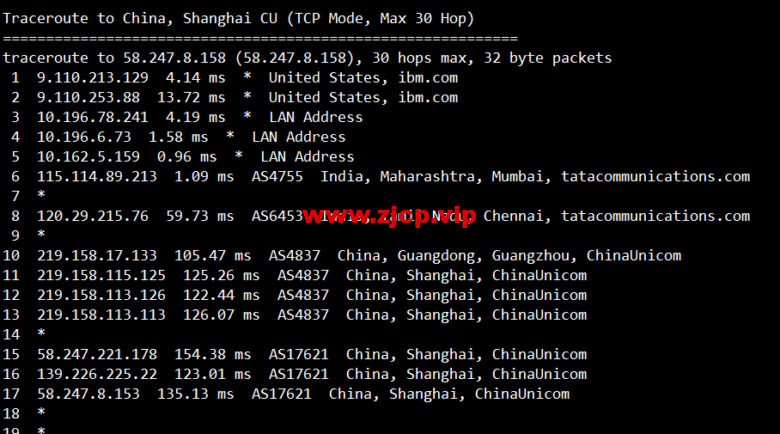This screenshot has height=434, width=780.
Task: Click LAN Address label on hop 4
Action: coord(298,137)
